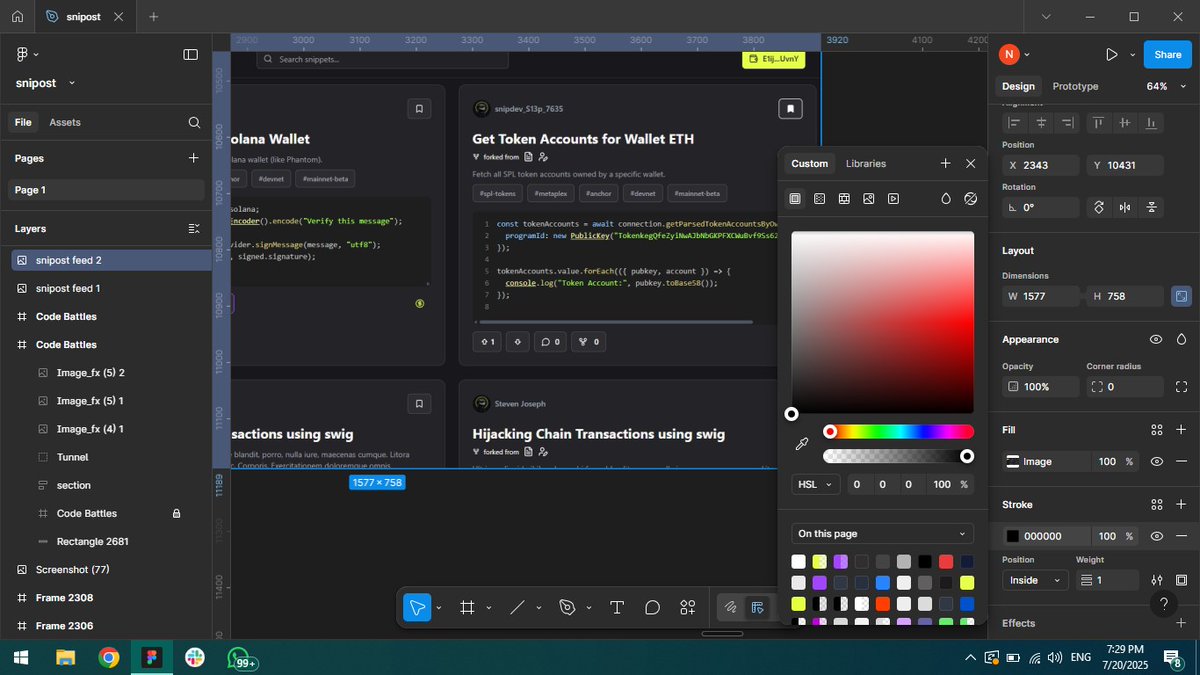1200x675 pixels.
Task: Open the present options chevron
Action: pos(1132,55)
